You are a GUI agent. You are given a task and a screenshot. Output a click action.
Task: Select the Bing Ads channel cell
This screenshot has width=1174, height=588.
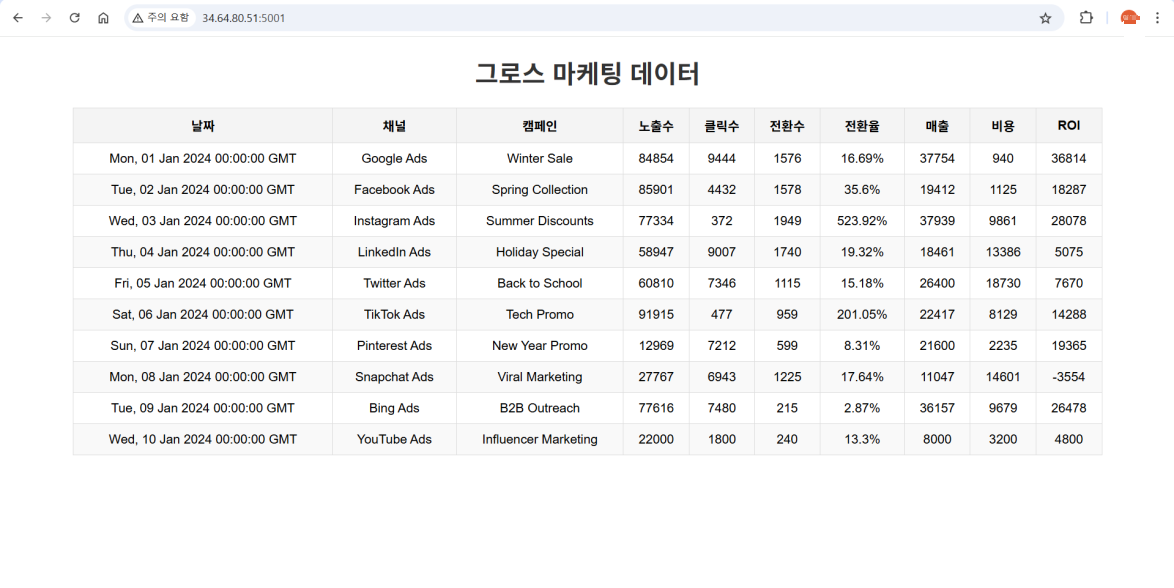[x=395, y=408]
